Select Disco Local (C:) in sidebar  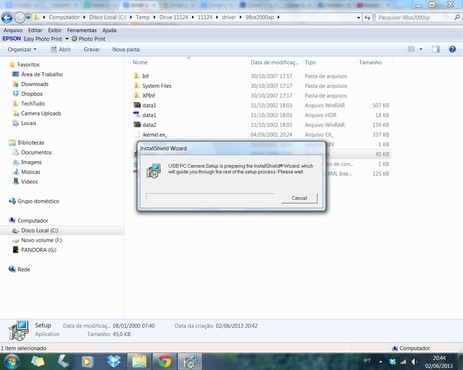(35, 230)
